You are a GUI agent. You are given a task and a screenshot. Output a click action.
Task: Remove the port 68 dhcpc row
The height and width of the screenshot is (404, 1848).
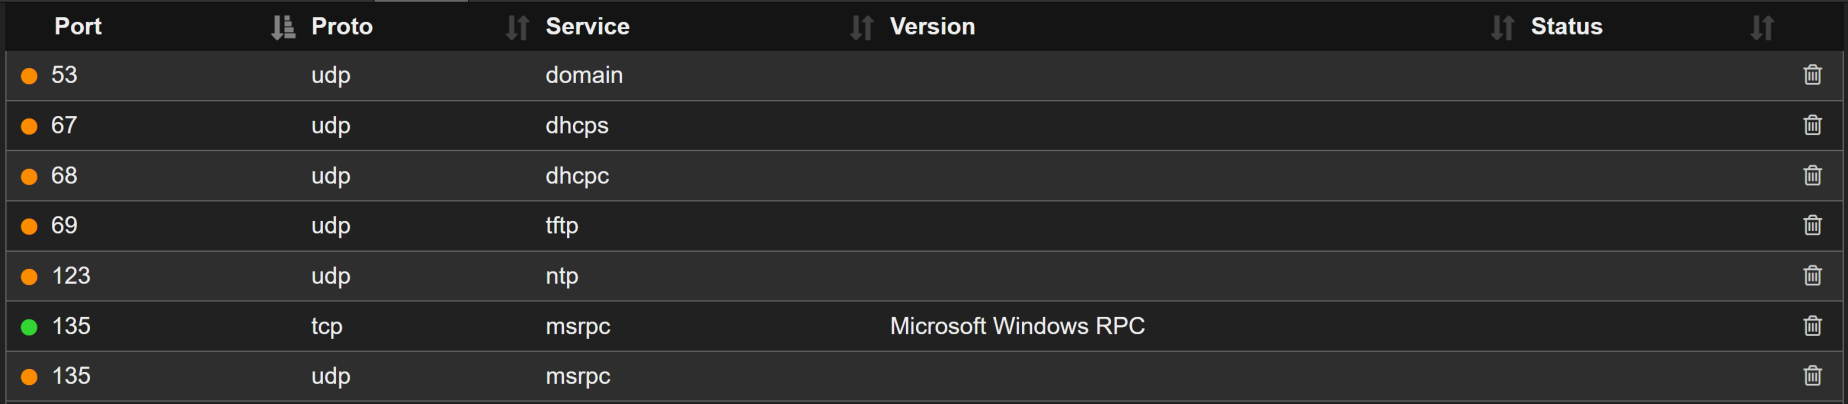coord(1812,175)
